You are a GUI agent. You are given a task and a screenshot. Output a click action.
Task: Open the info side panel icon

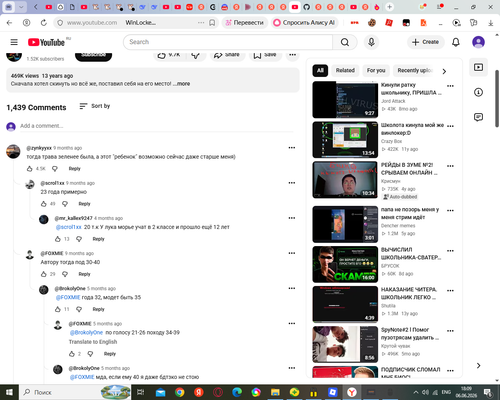coord(478,92)
